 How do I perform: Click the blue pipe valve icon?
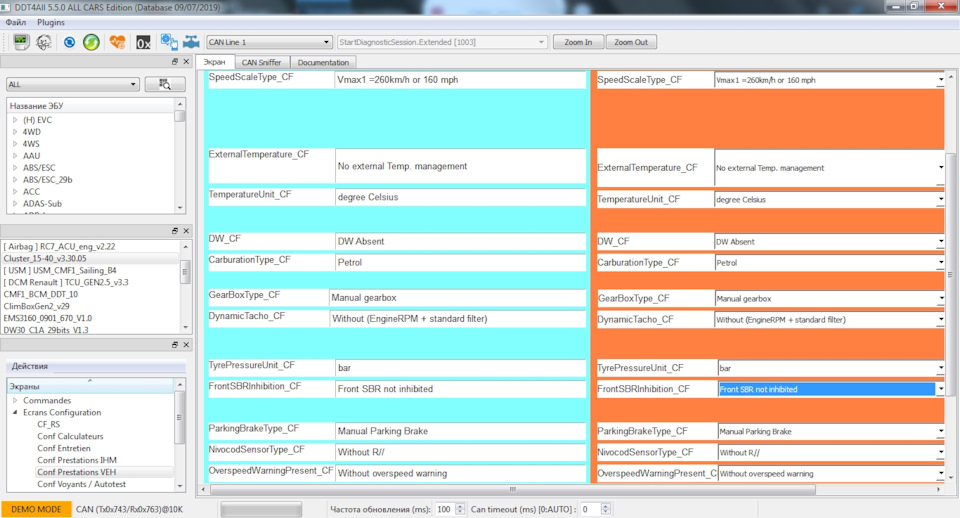[192, 42]
